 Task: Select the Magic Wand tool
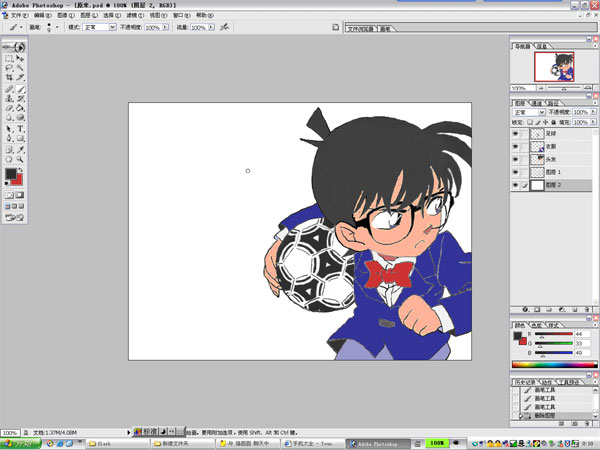click(x=20, y=68)
